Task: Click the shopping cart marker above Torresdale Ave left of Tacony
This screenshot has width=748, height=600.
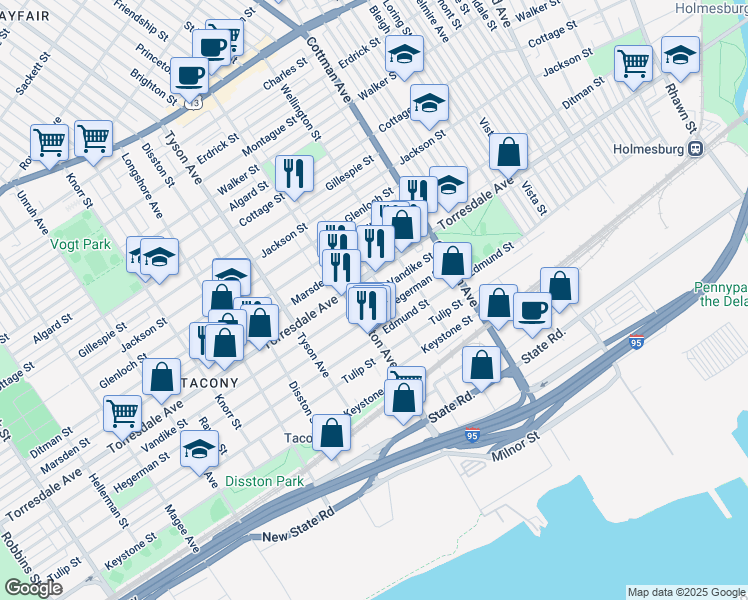Action: tap(123, 414)
